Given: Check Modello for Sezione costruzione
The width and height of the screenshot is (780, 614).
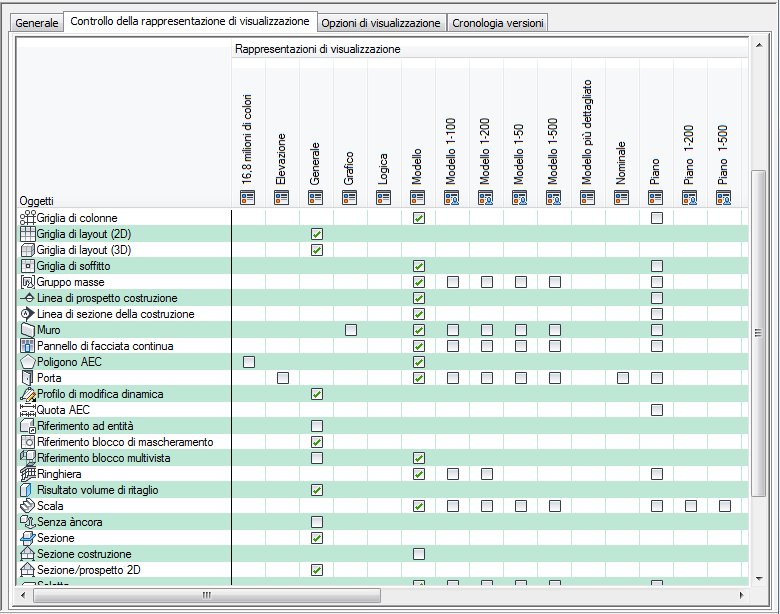Looking at the screenshot, I should click(x=419, y=554).
